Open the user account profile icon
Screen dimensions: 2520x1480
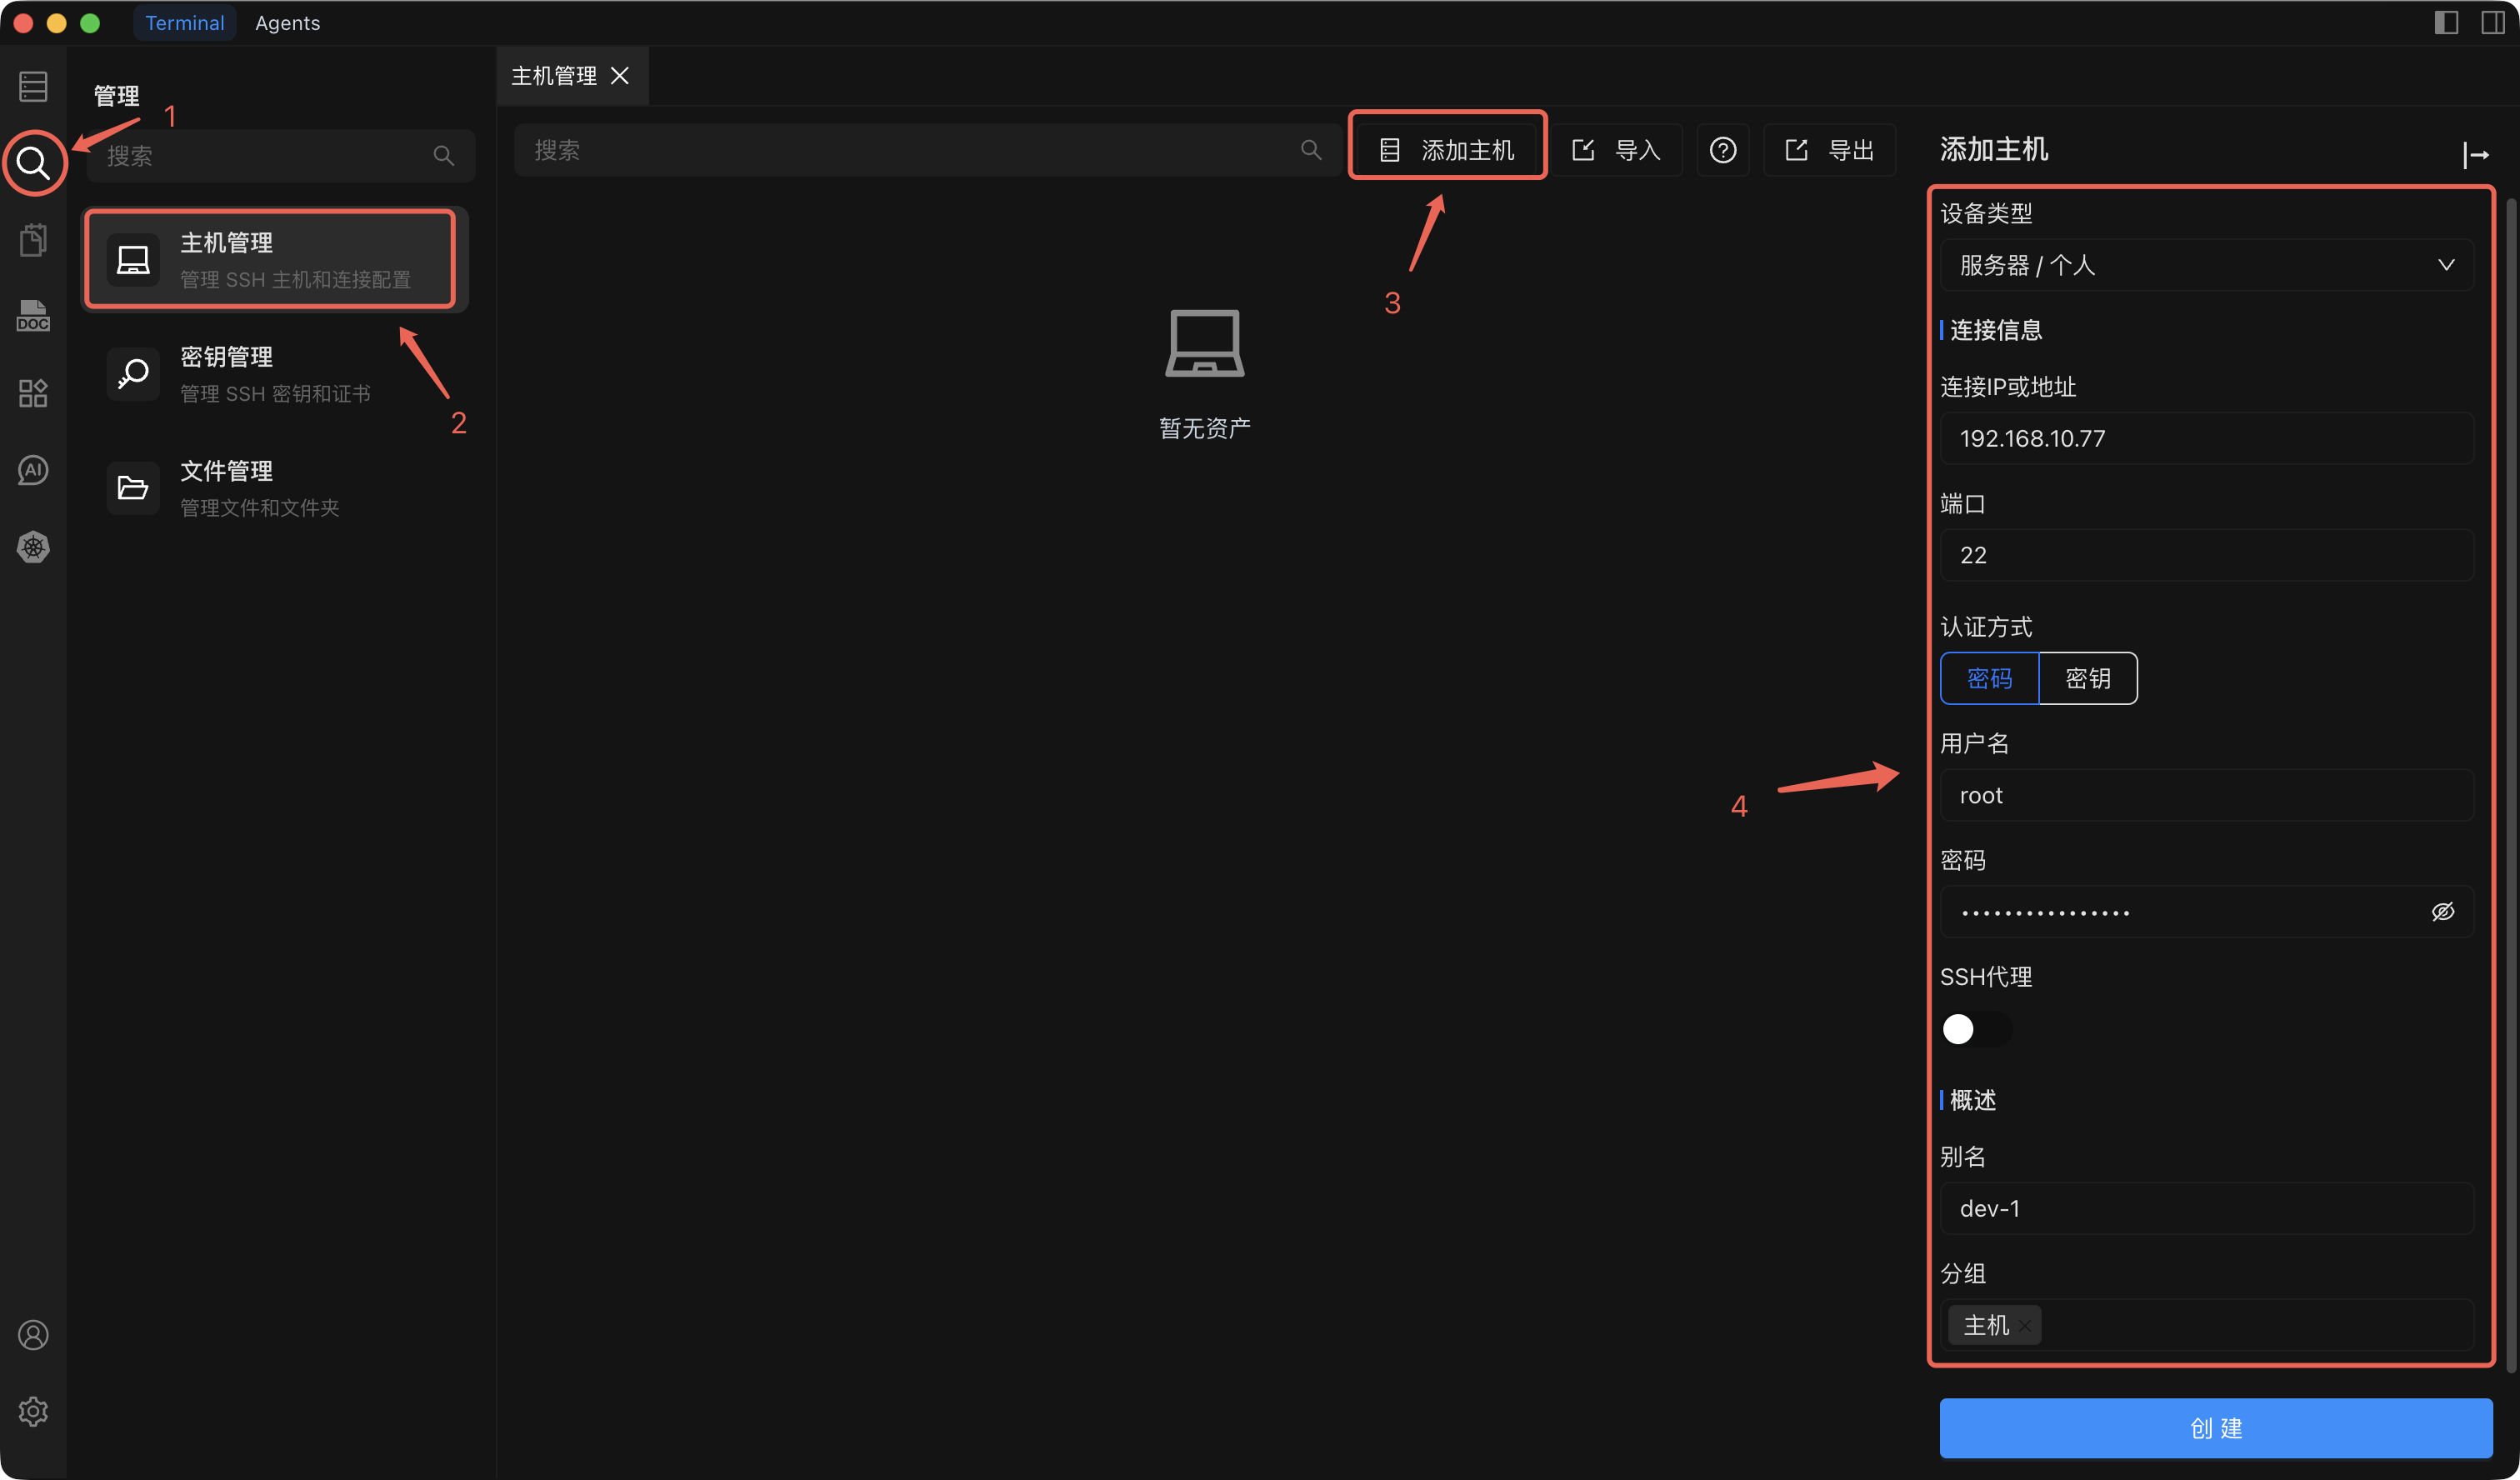pyautogui.click(x=33, y=1335)
